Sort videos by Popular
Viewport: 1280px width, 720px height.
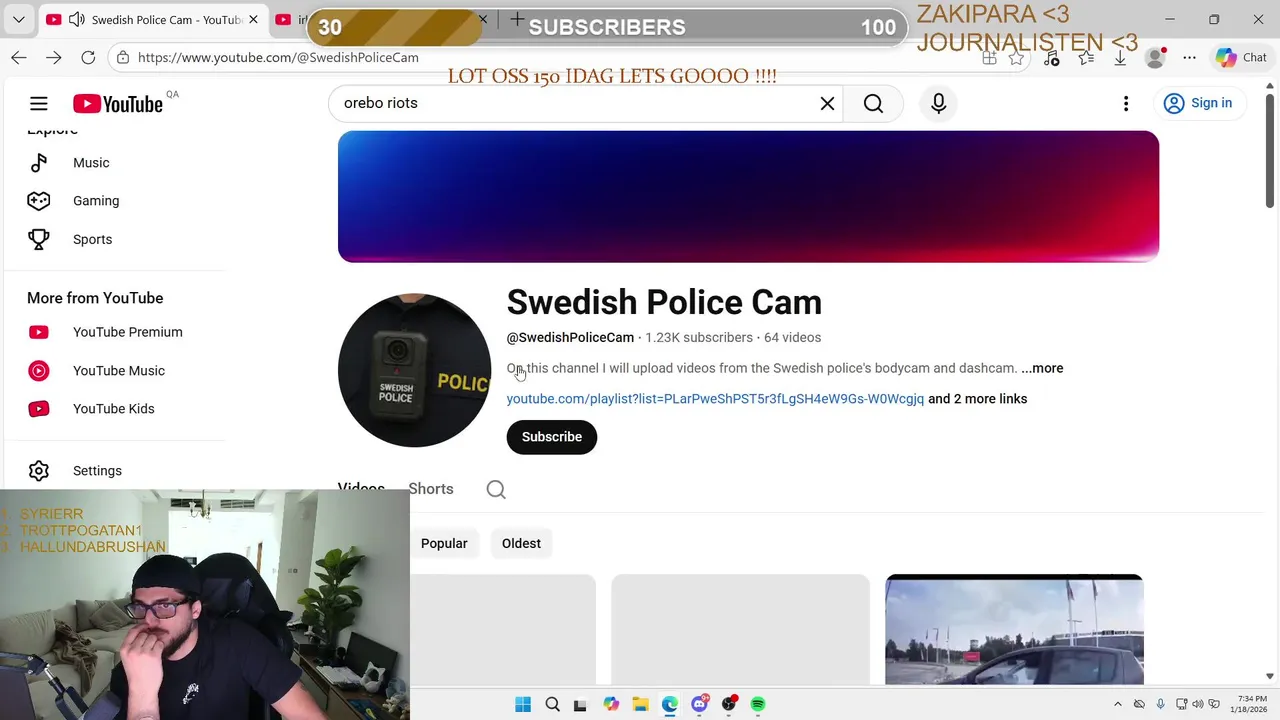[x=444, y=543]
